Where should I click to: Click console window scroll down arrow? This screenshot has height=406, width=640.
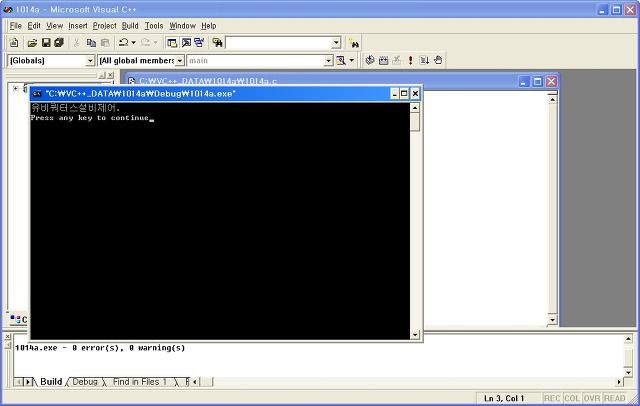[x=415, y=335]
